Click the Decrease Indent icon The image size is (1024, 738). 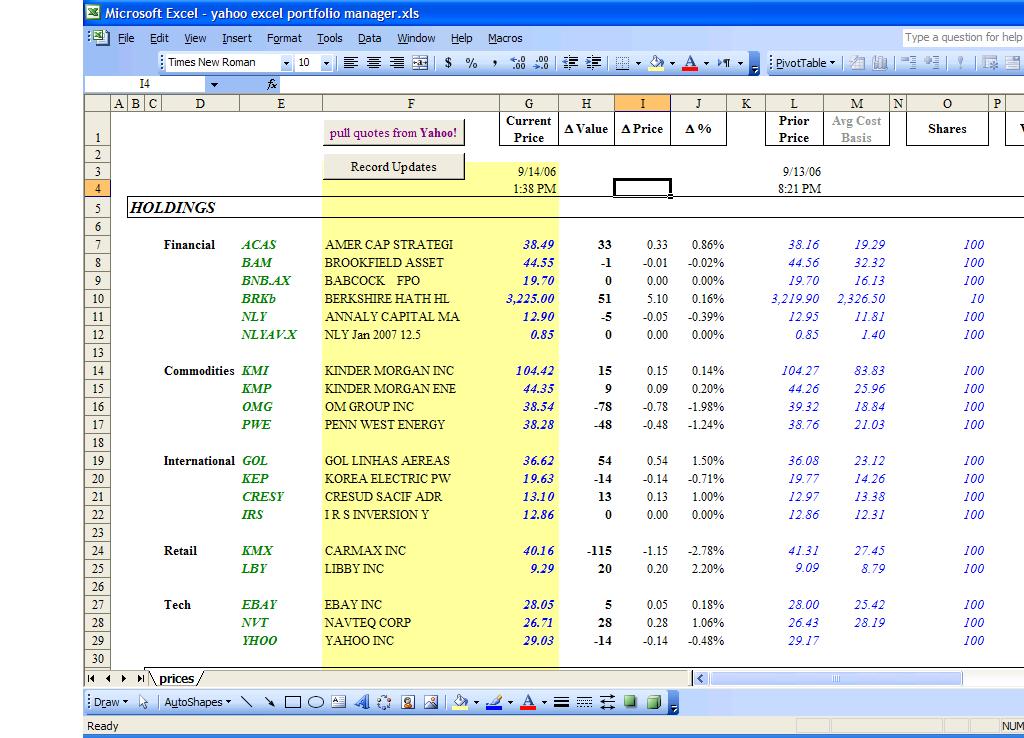pos(570,63)
